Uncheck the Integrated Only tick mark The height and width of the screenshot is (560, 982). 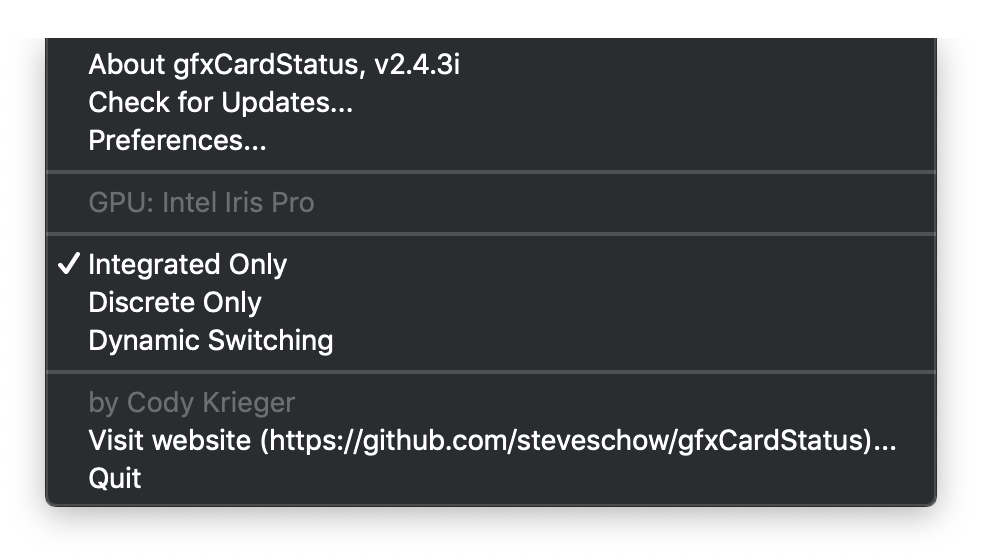pos(68,264)
